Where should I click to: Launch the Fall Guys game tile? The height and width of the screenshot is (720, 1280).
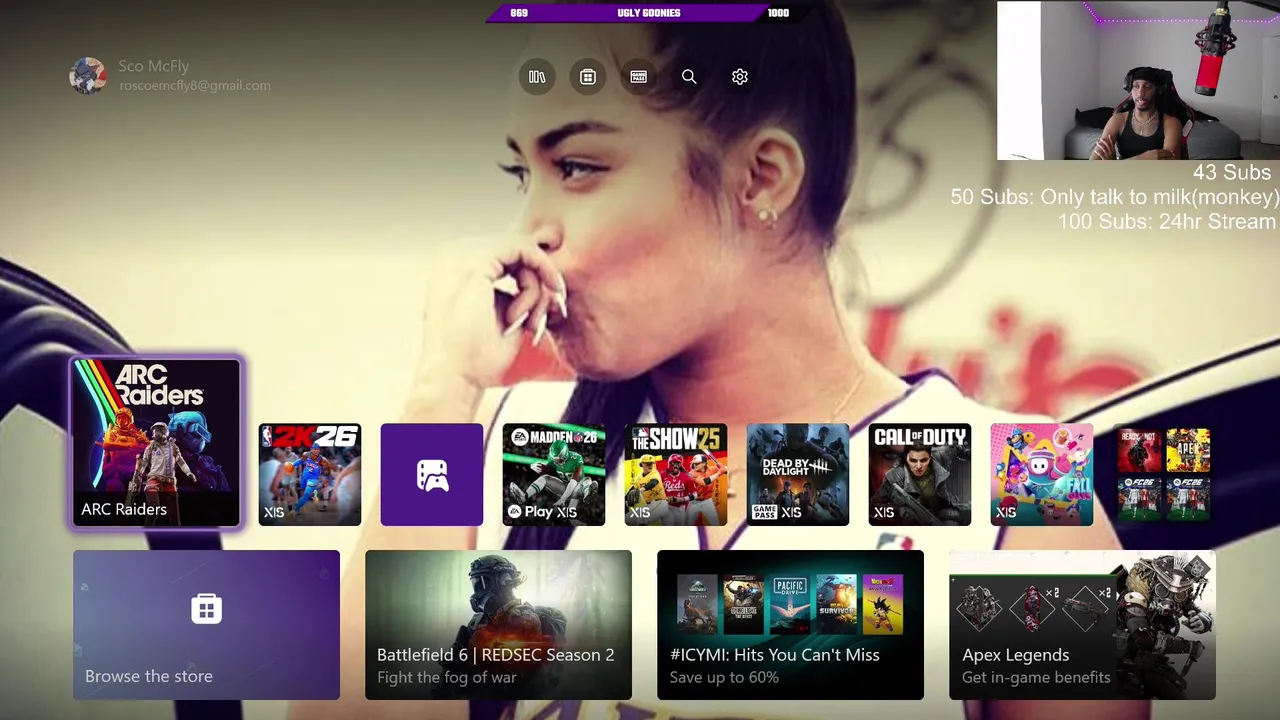point(1042,475)
